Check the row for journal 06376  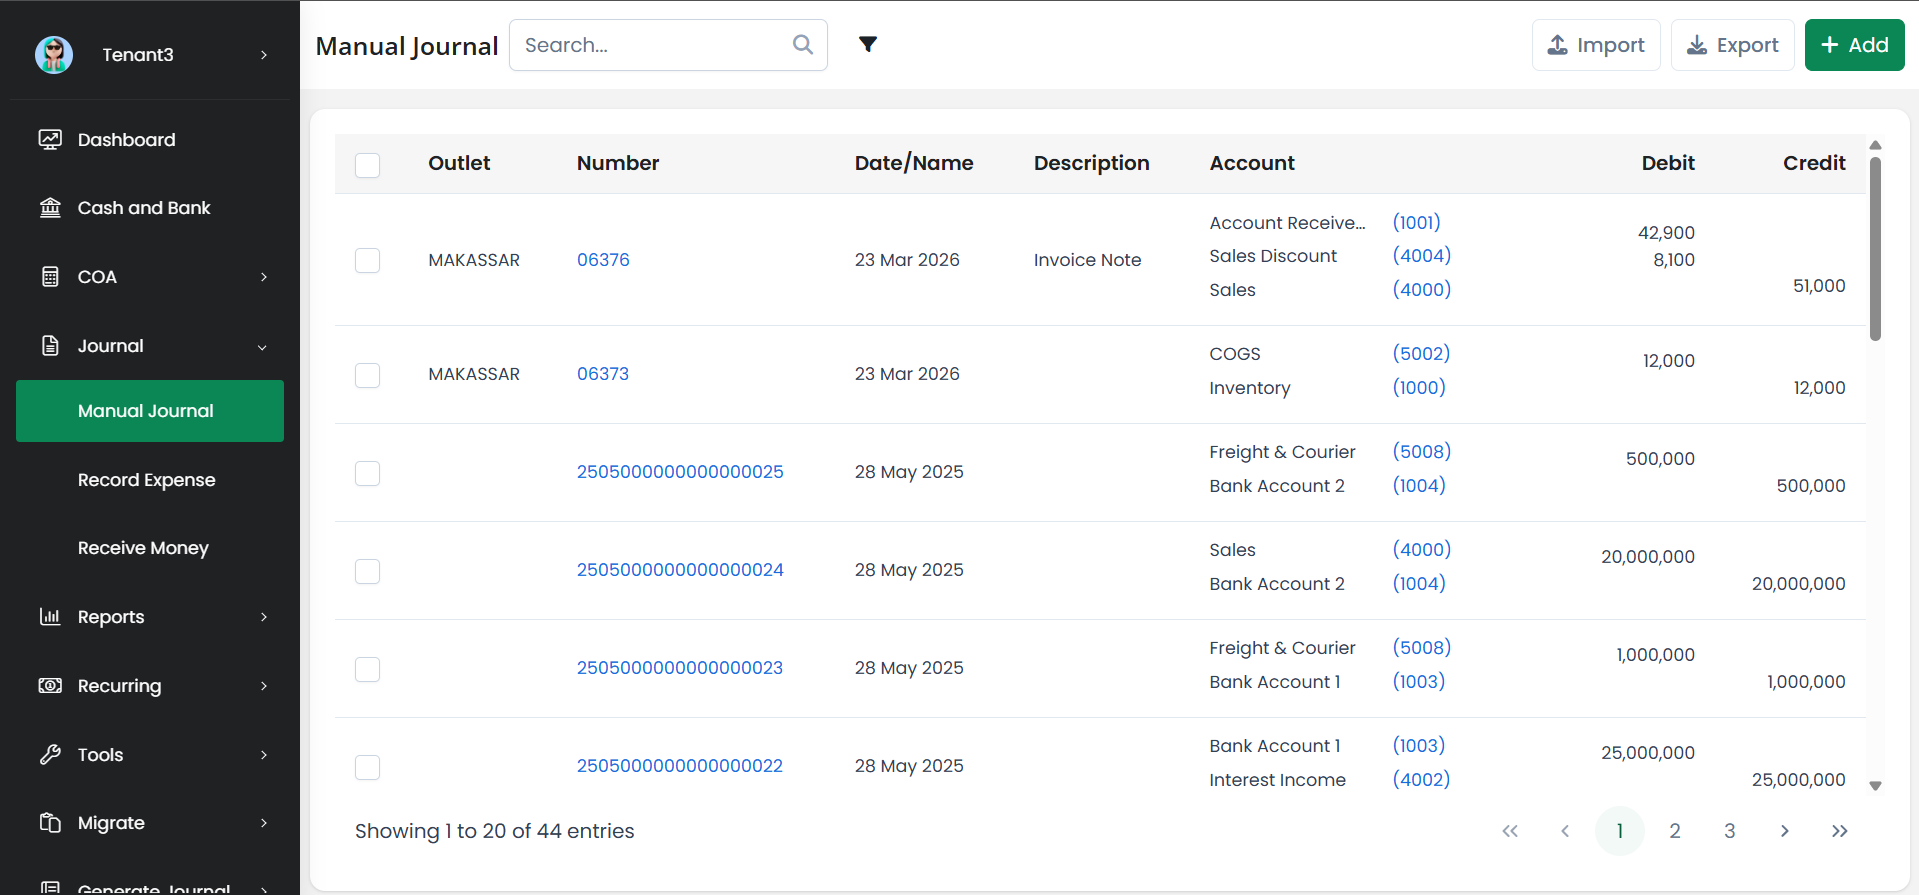[x=368, y=261]
